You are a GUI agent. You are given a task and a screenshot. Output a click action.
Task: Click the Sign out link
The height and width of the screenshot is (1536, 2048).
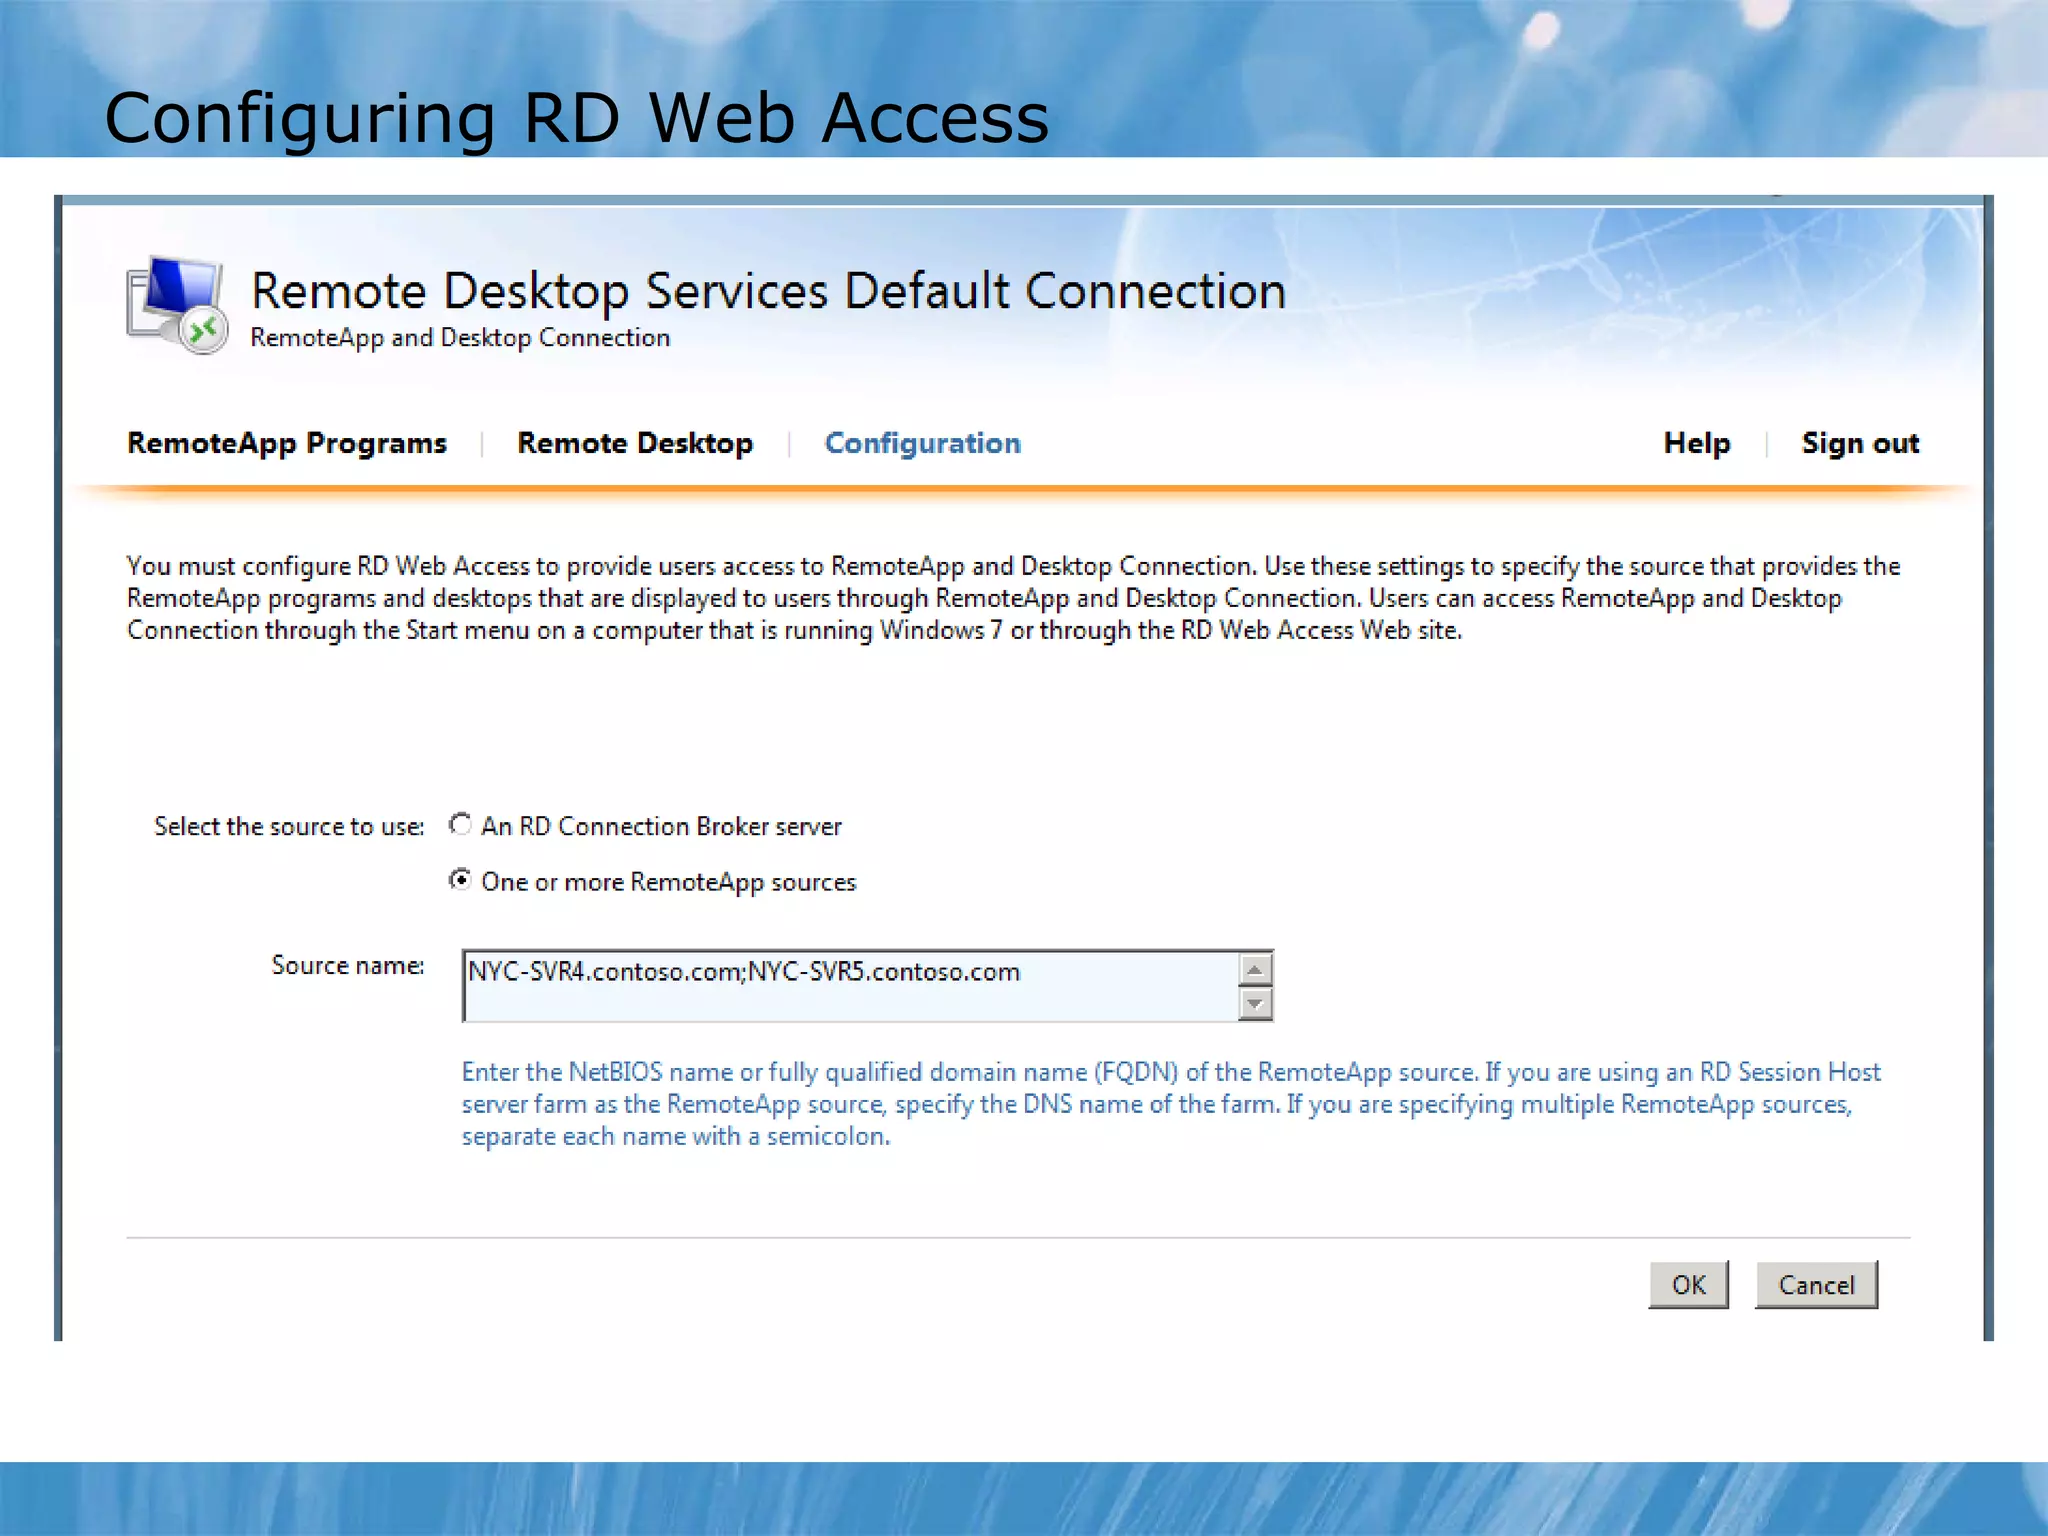point(1860,443)
